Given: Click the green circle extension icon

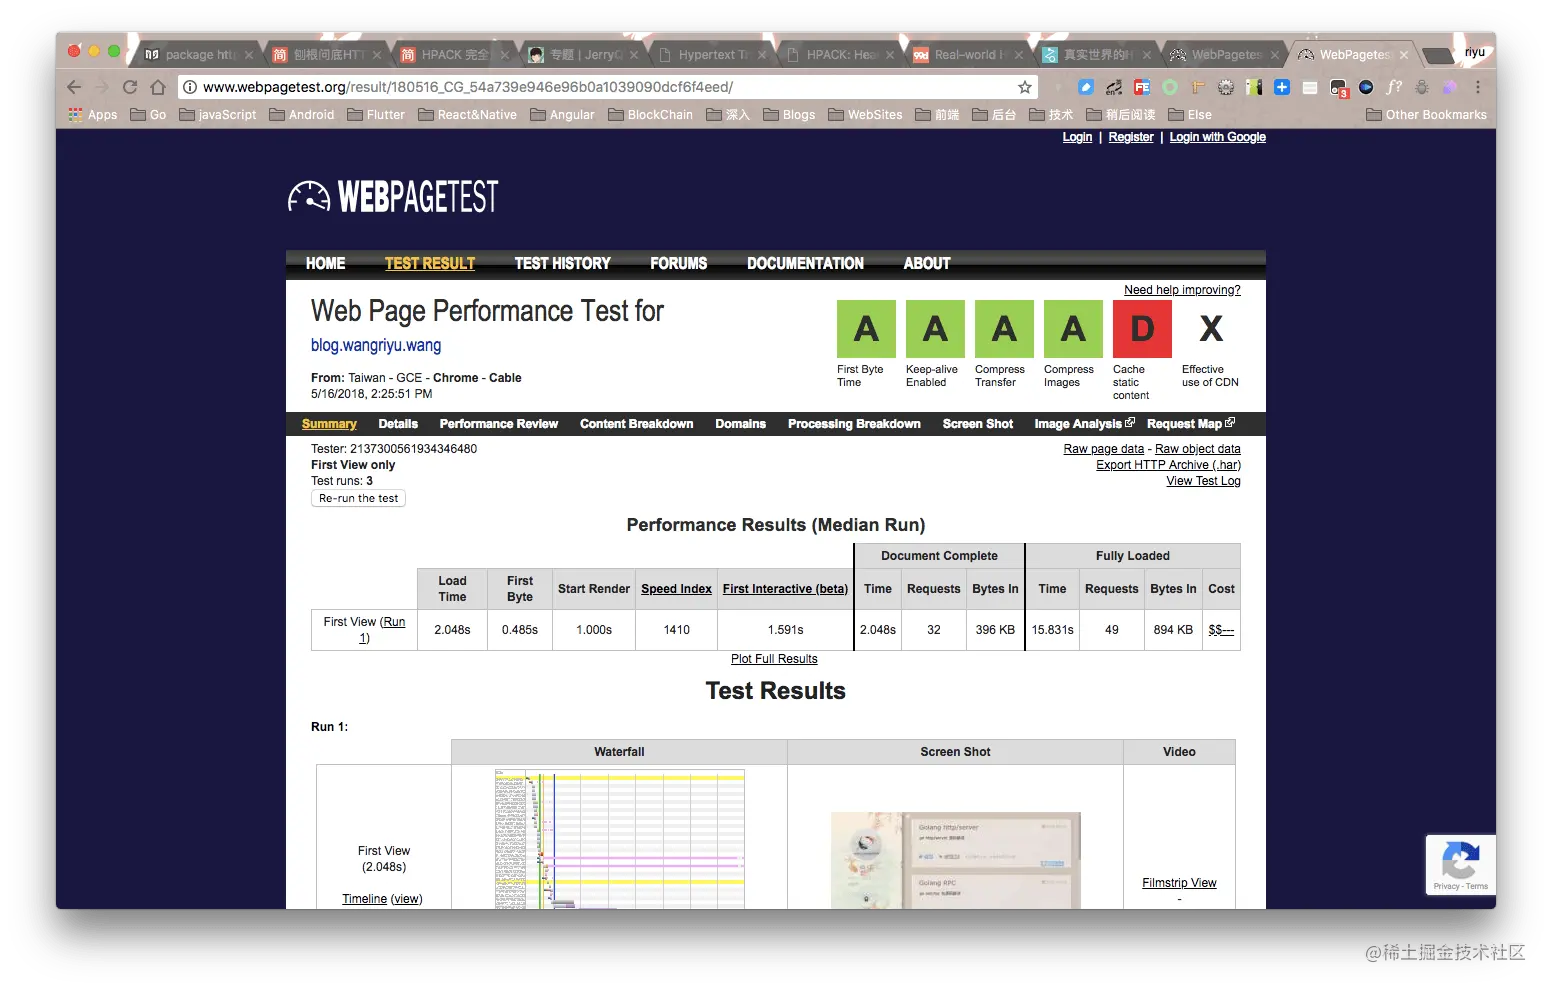Looking at the screenshot, I should point(1170,87).
